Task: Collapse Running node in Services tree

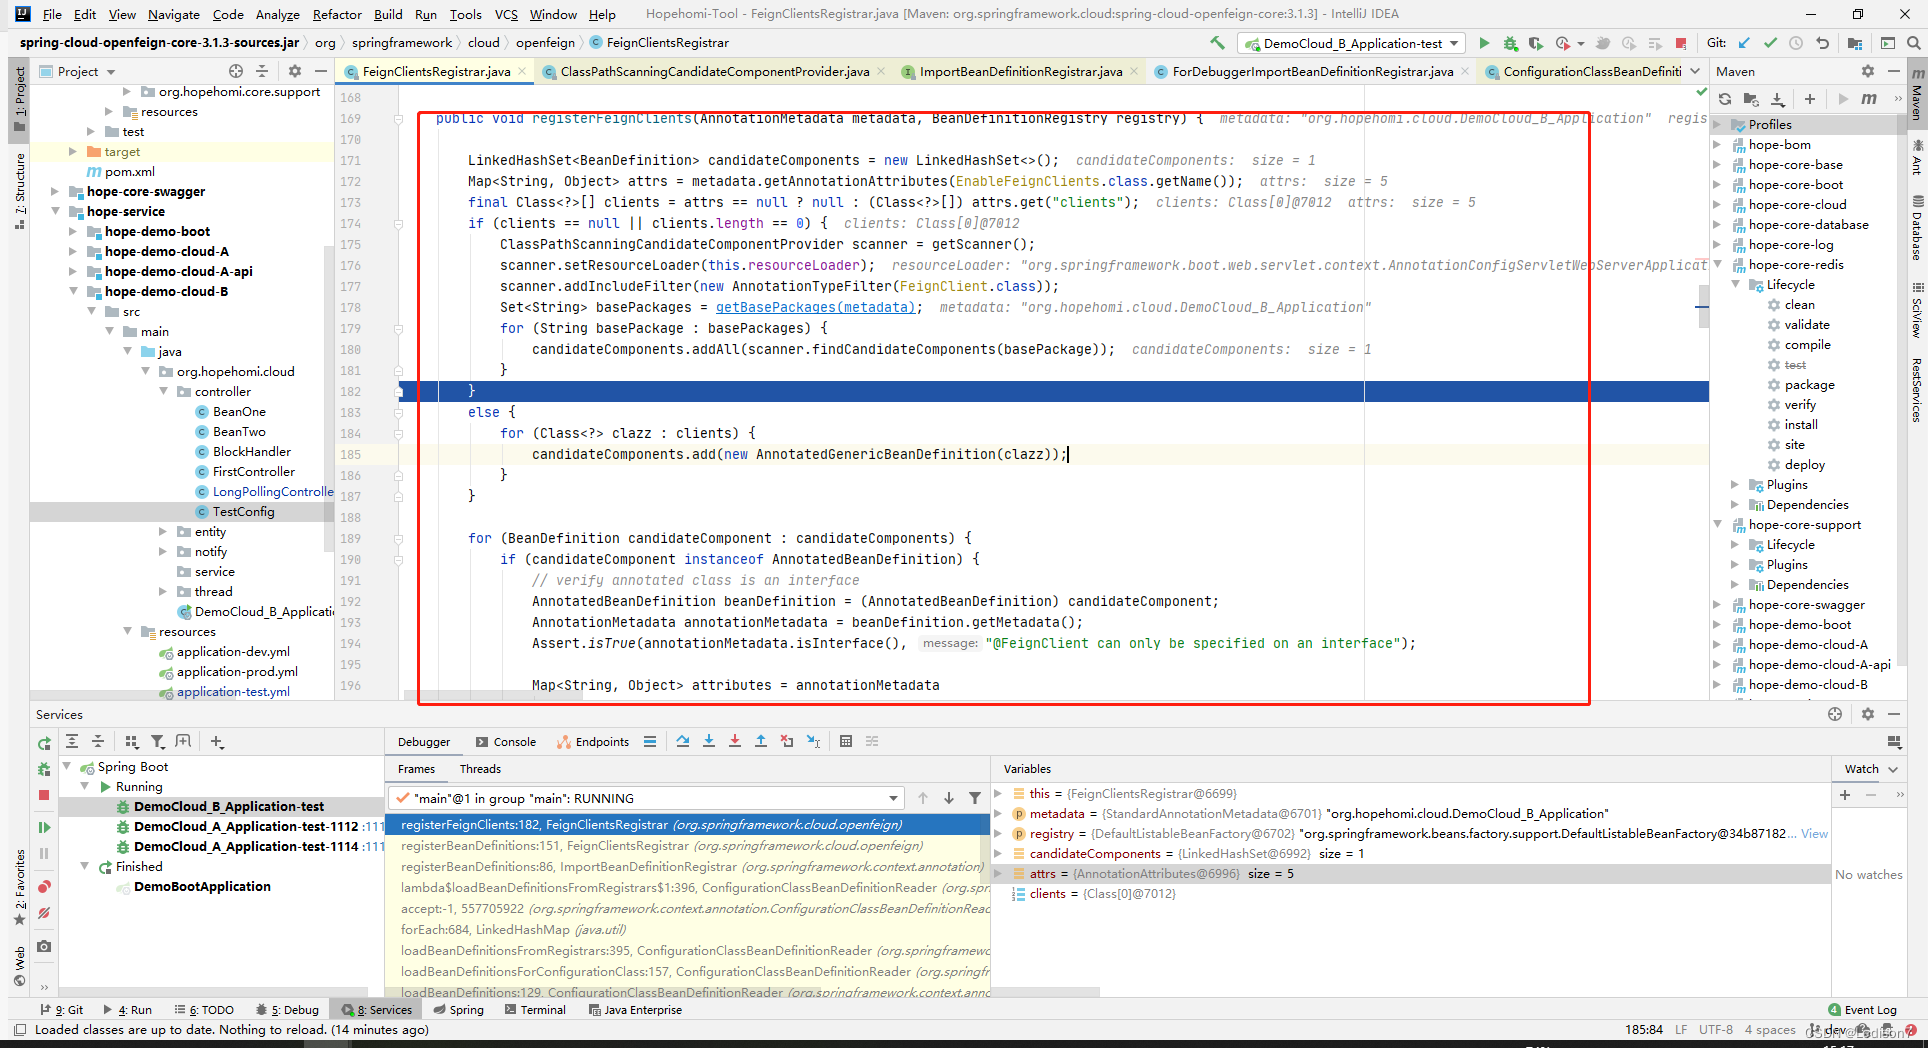Action: 85,786
